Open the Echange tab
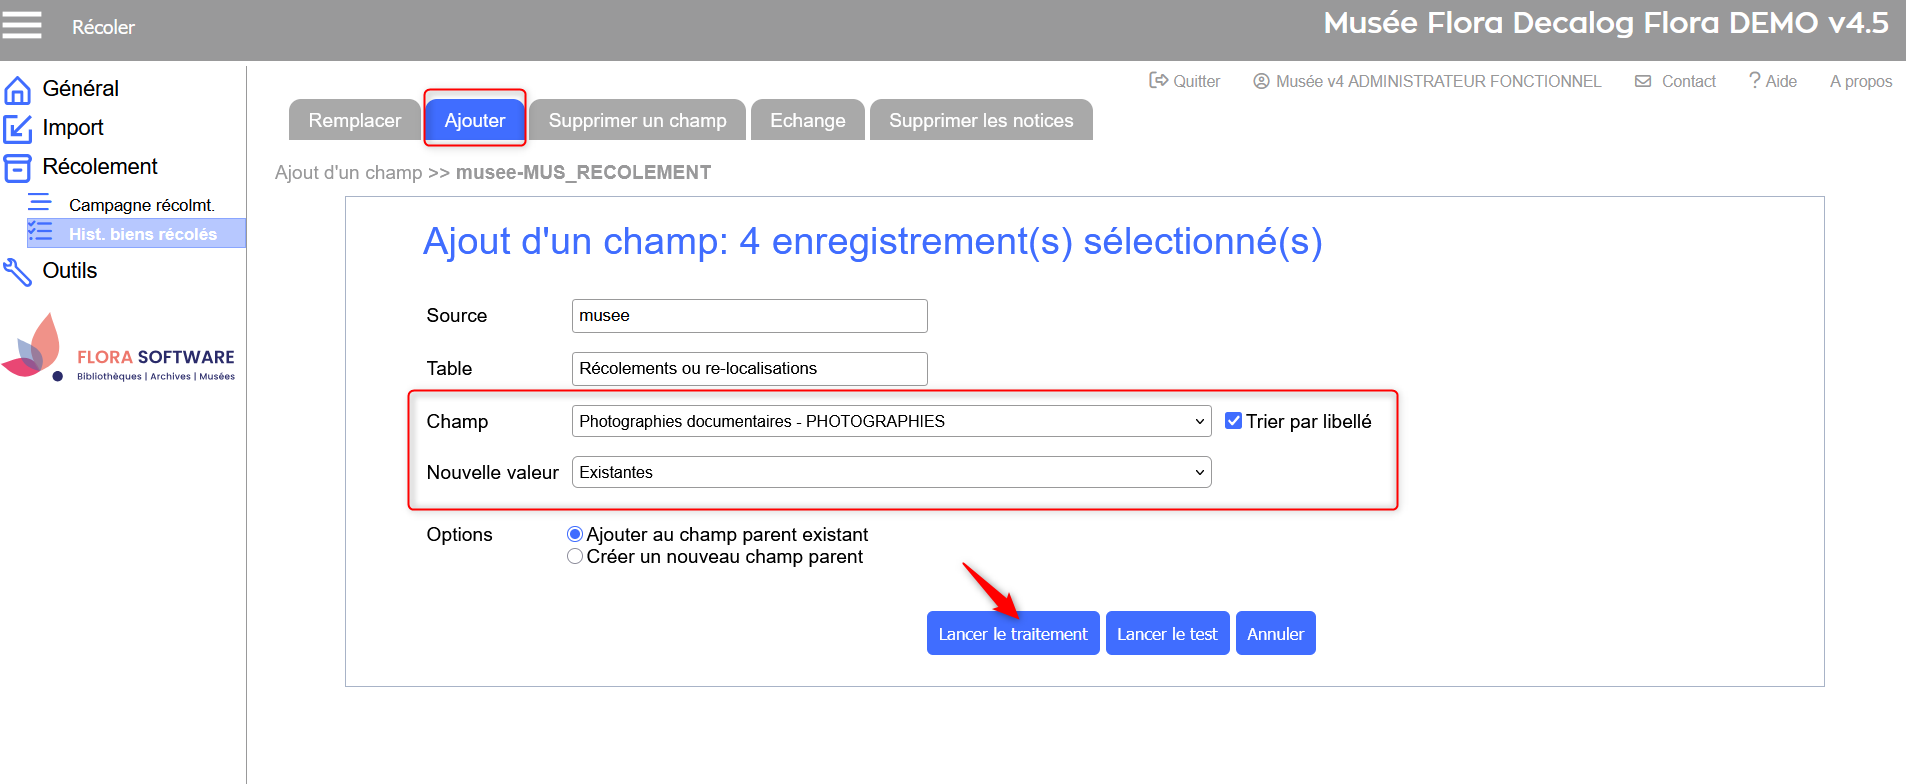Viewport: 1906px width, 784px height. (807, 120)
